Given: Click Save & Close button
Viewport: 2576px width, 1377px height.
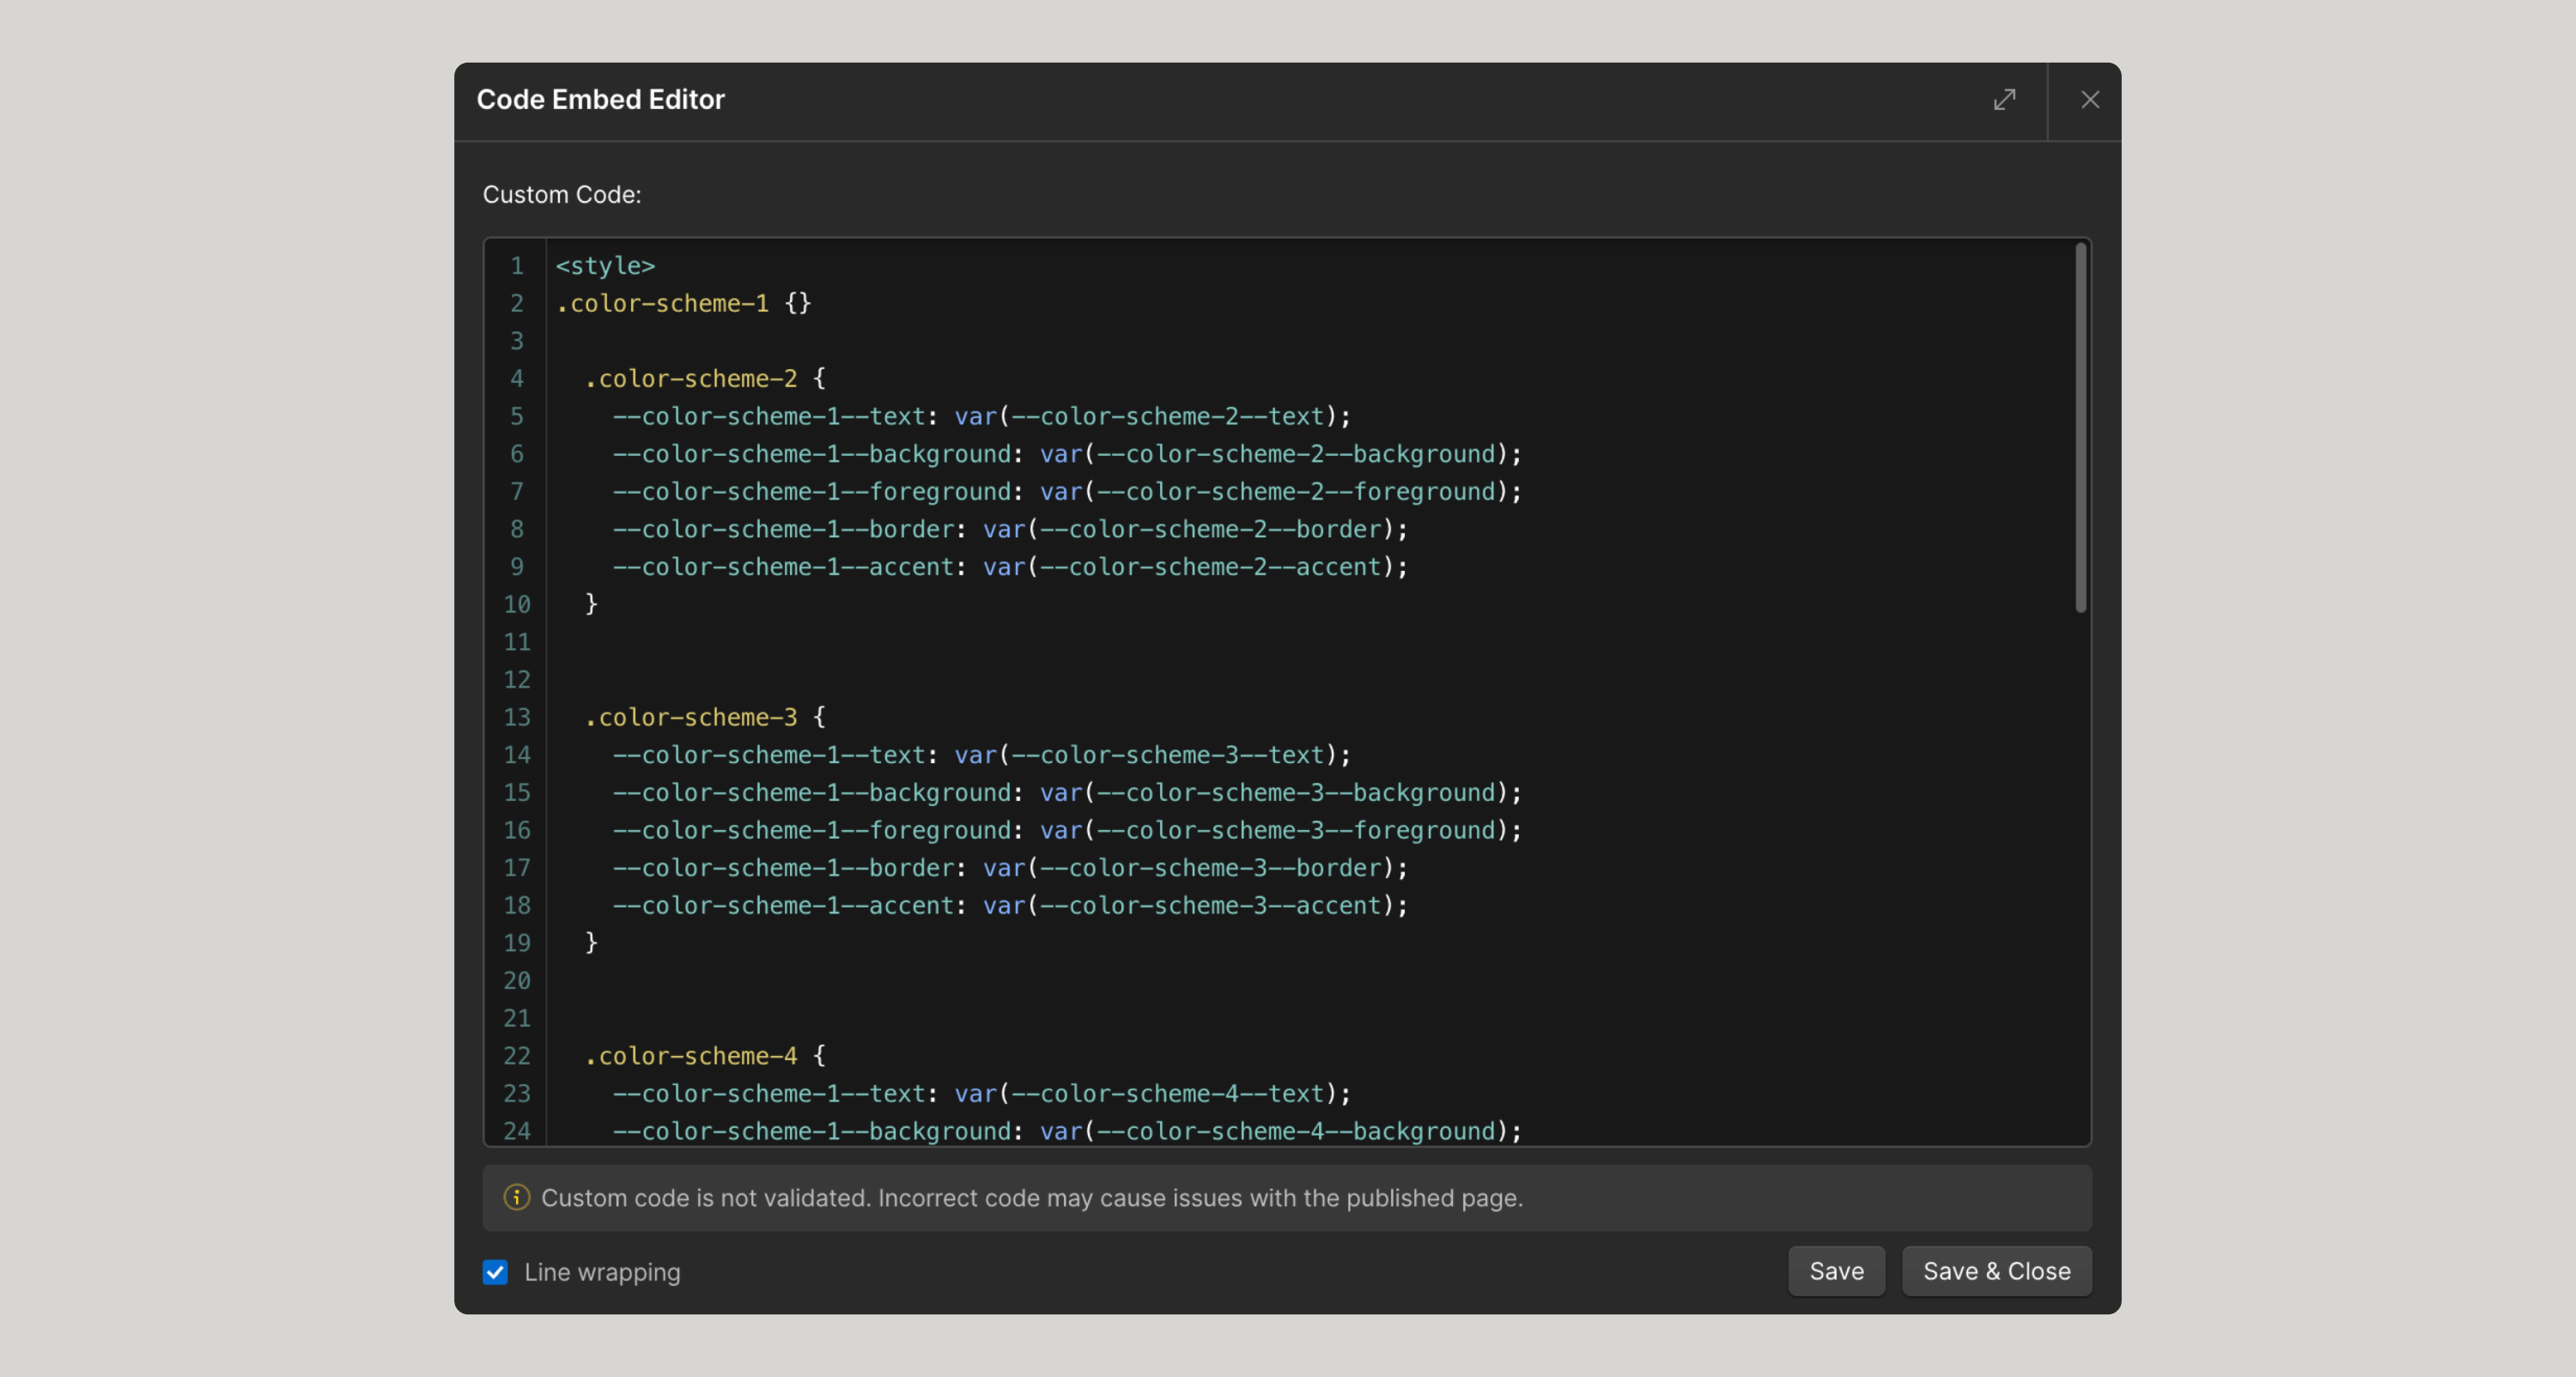Looking at the screenshot, I should click(1996, 1271).
